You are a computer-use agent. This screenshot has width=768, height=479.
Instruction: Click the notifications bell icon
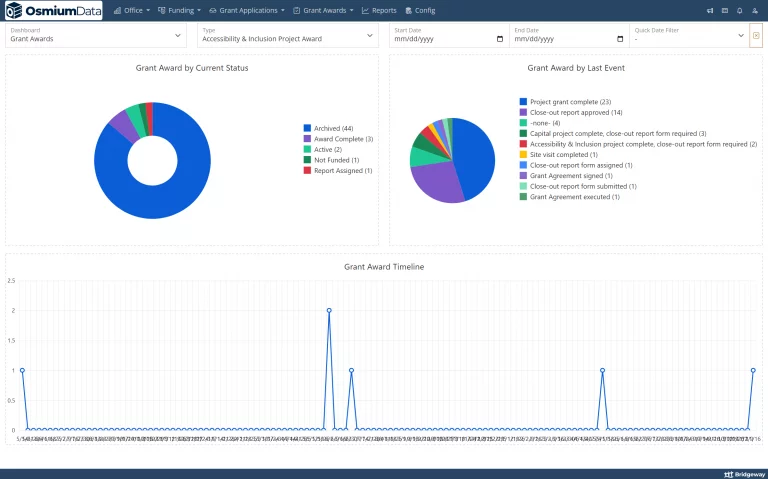(x=740, y=10)
